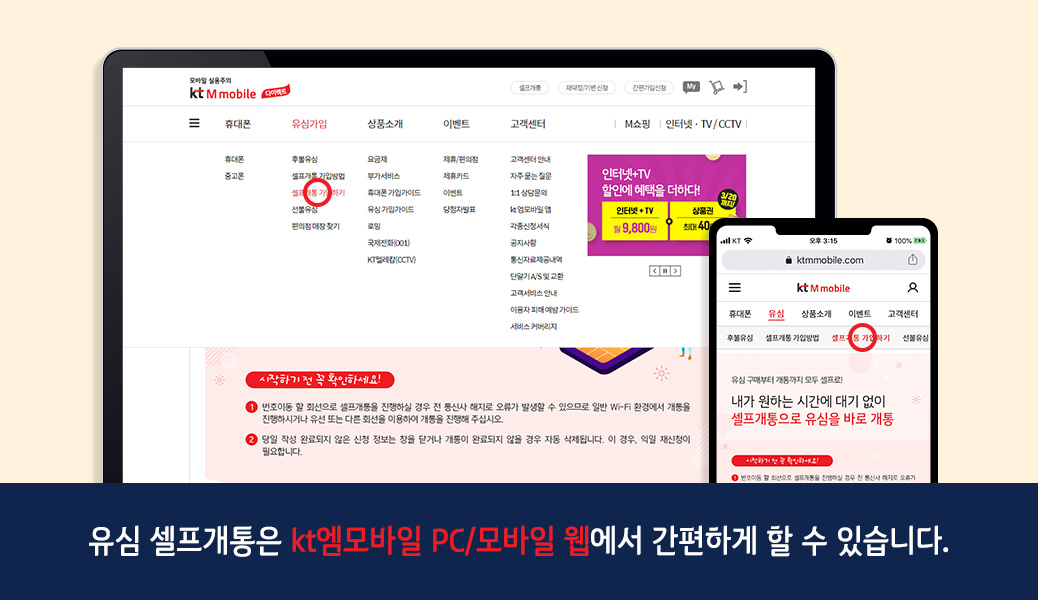Select 각종신청서식
Viewport: 1038px width, 600px height.
[x=530, y=226]
